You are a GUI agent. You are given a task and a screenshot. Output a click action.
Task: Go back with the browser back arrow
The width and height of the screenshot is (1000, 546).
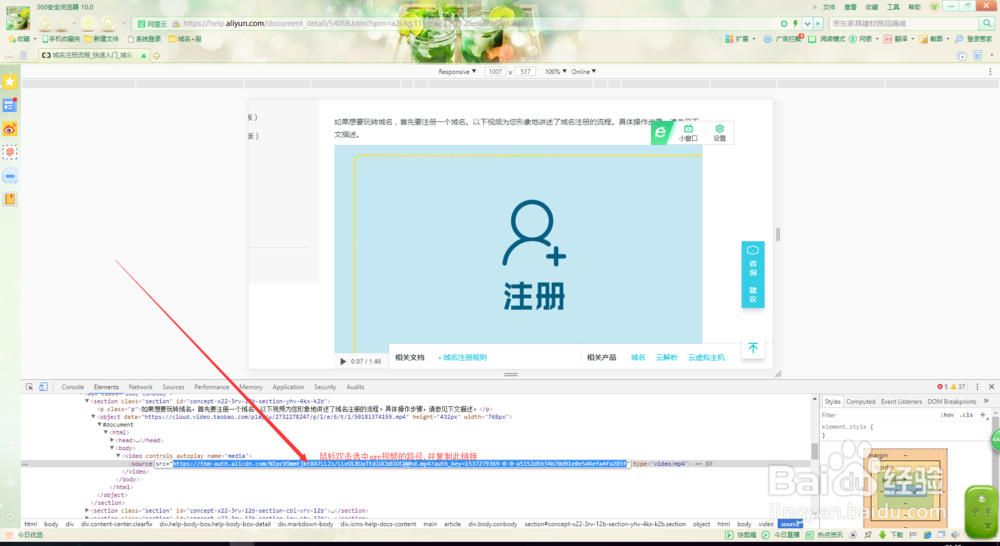click(46, 23)
